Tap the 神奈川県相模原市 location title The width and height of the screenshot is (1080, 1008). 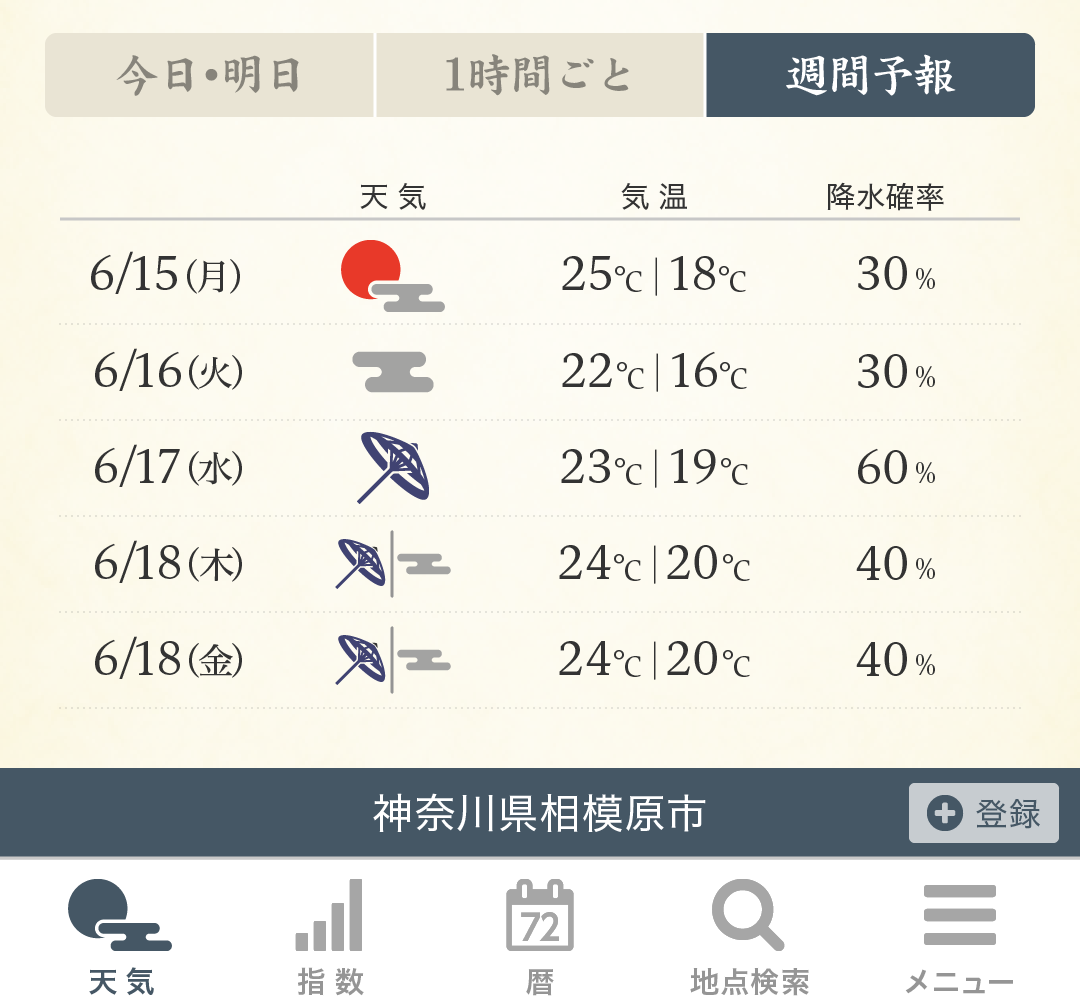(539, 814)
